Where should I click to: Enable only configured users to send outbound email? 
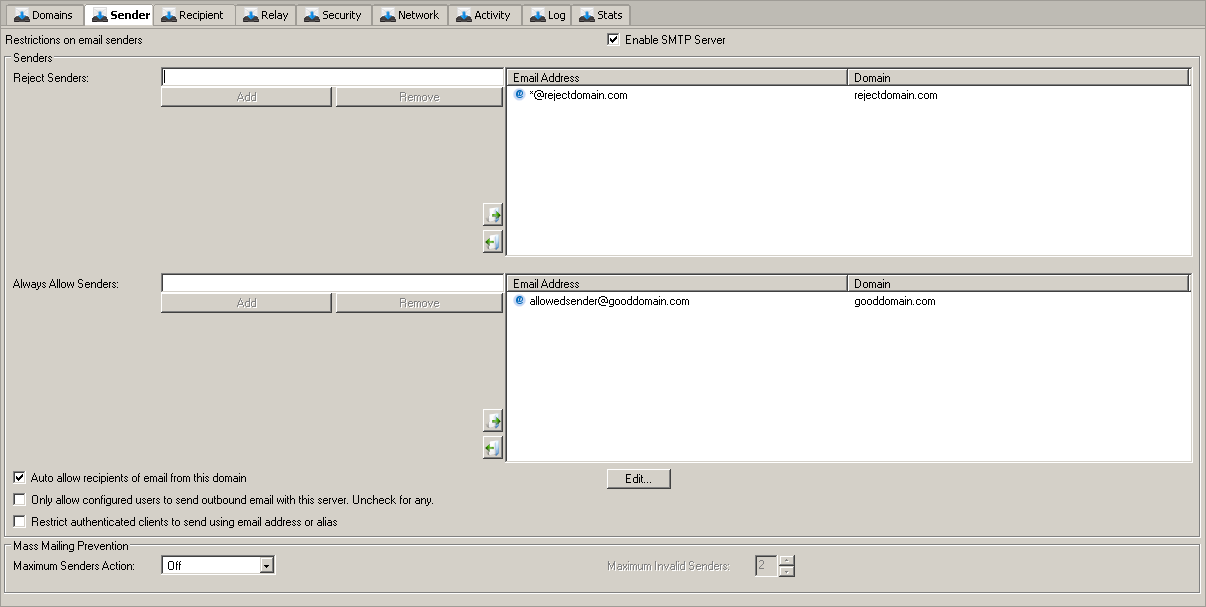[20, 499]
